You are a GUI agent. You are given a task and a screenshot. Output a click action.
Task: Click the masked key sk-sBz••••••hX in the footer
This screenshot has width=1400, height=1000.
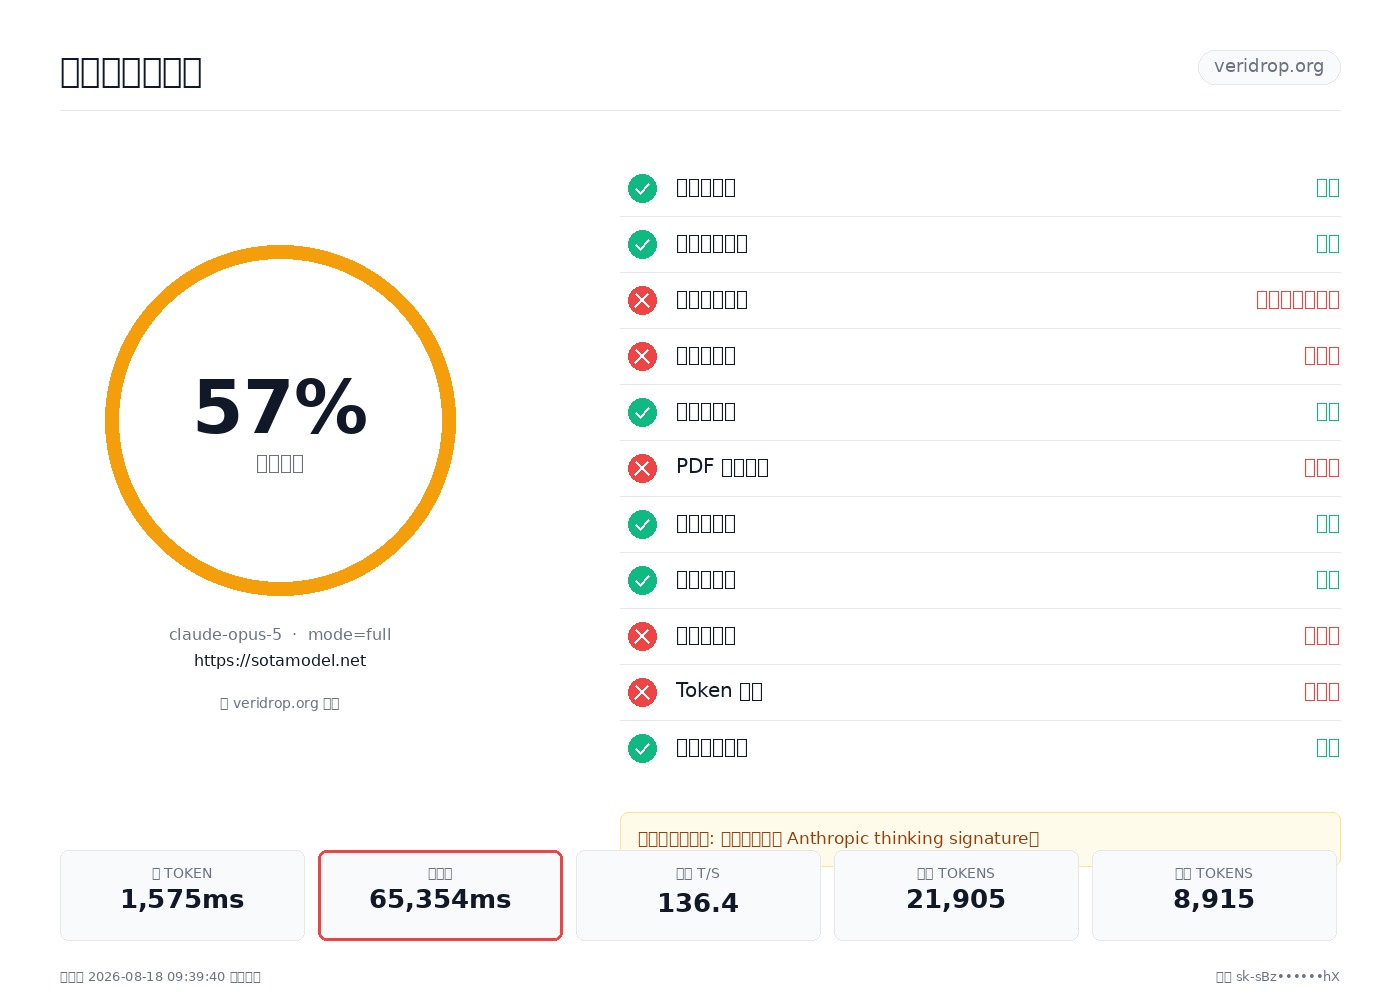pyautogui.click(x=1288, y=977)
